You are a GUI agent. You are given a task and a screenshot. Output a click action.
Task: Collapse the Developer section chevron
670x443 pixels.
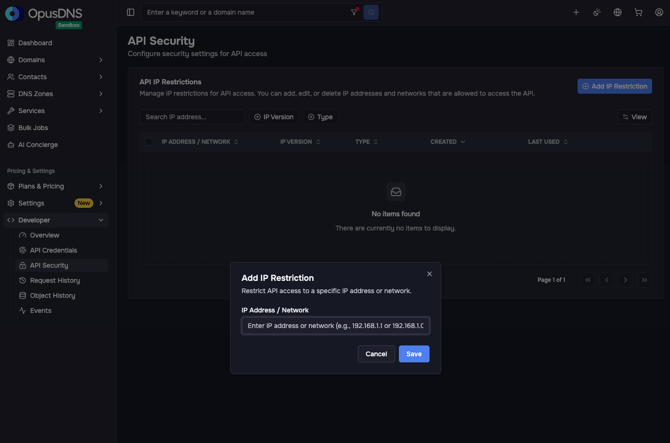click(x=101, y=220)
